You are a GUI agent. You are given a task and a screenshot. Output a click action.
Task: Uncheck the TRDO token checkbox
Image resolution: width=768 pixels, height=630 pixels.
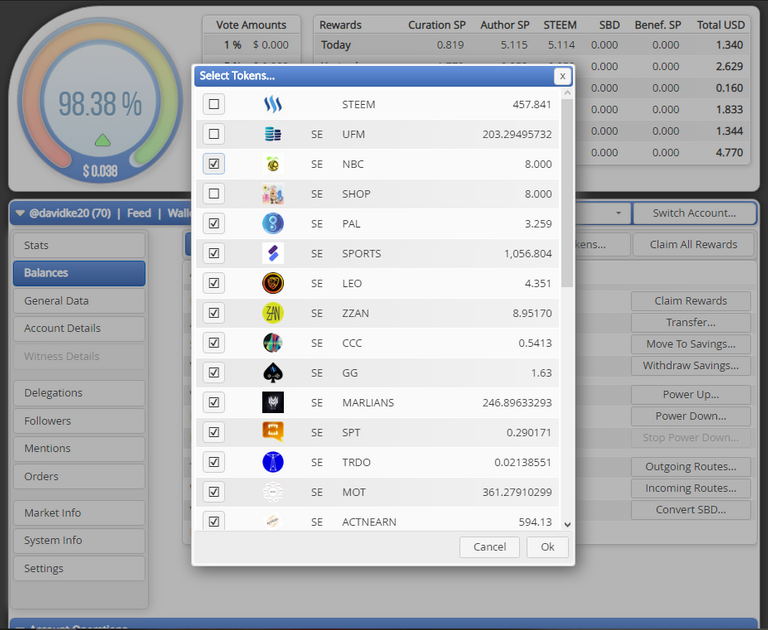(214, 462)
